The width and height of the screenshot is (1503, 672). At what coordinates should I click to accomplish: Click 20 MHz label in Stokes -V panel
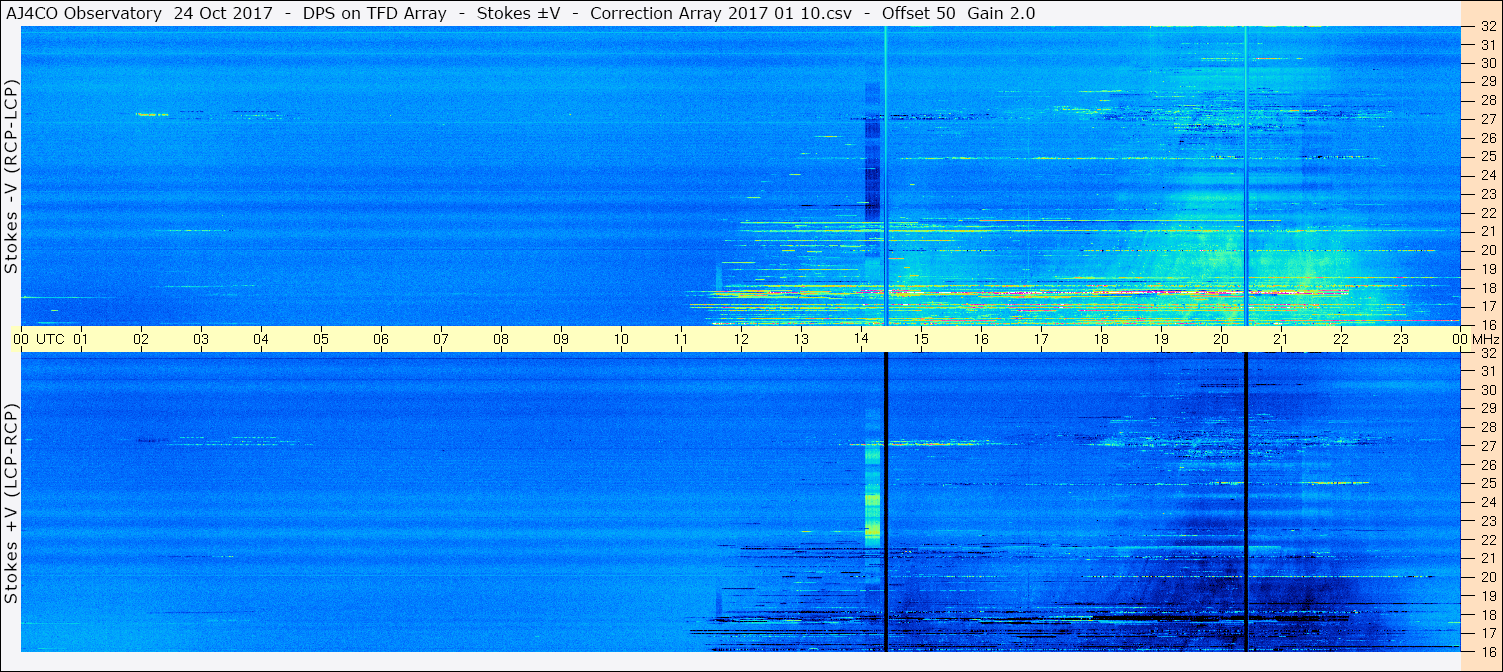pyautogui.click(x=1488, y=250)
